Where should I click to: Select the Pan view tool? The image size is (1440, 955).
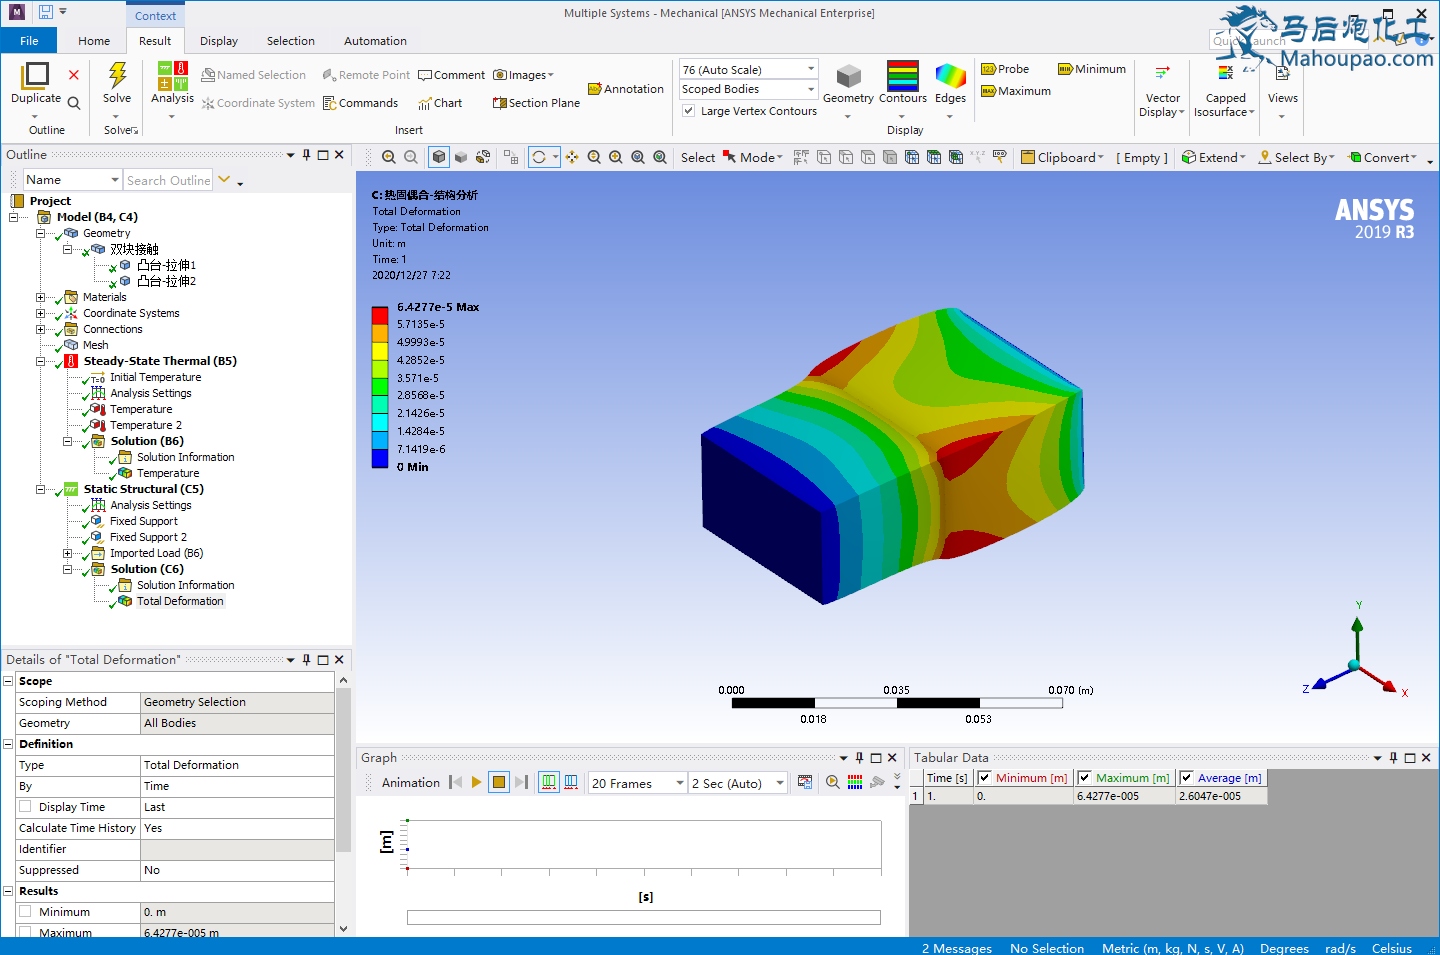(x=572, y=157)
